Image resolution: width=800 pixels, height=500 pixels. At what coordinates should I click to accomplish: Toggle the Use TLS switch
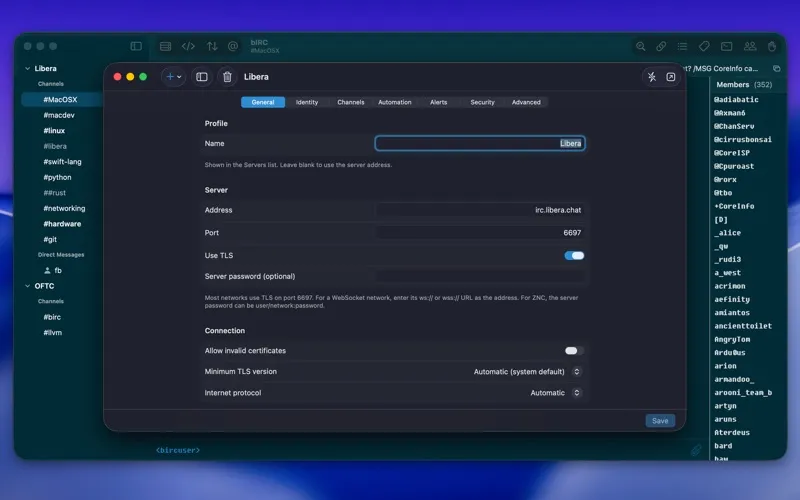(574, 256)
